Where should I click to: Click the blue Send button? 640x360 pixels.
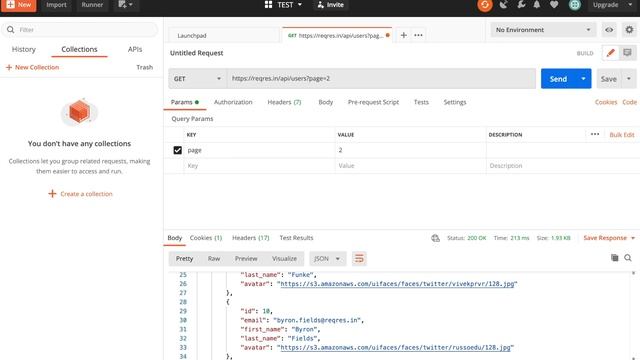[x=558, y=78]
